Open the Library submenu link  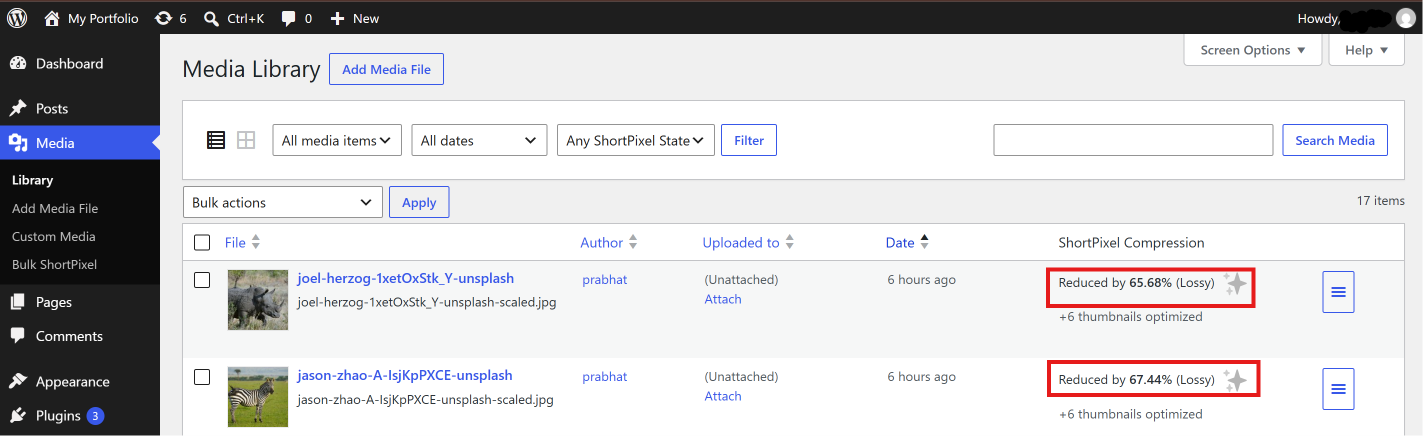(x=32, y=180)
